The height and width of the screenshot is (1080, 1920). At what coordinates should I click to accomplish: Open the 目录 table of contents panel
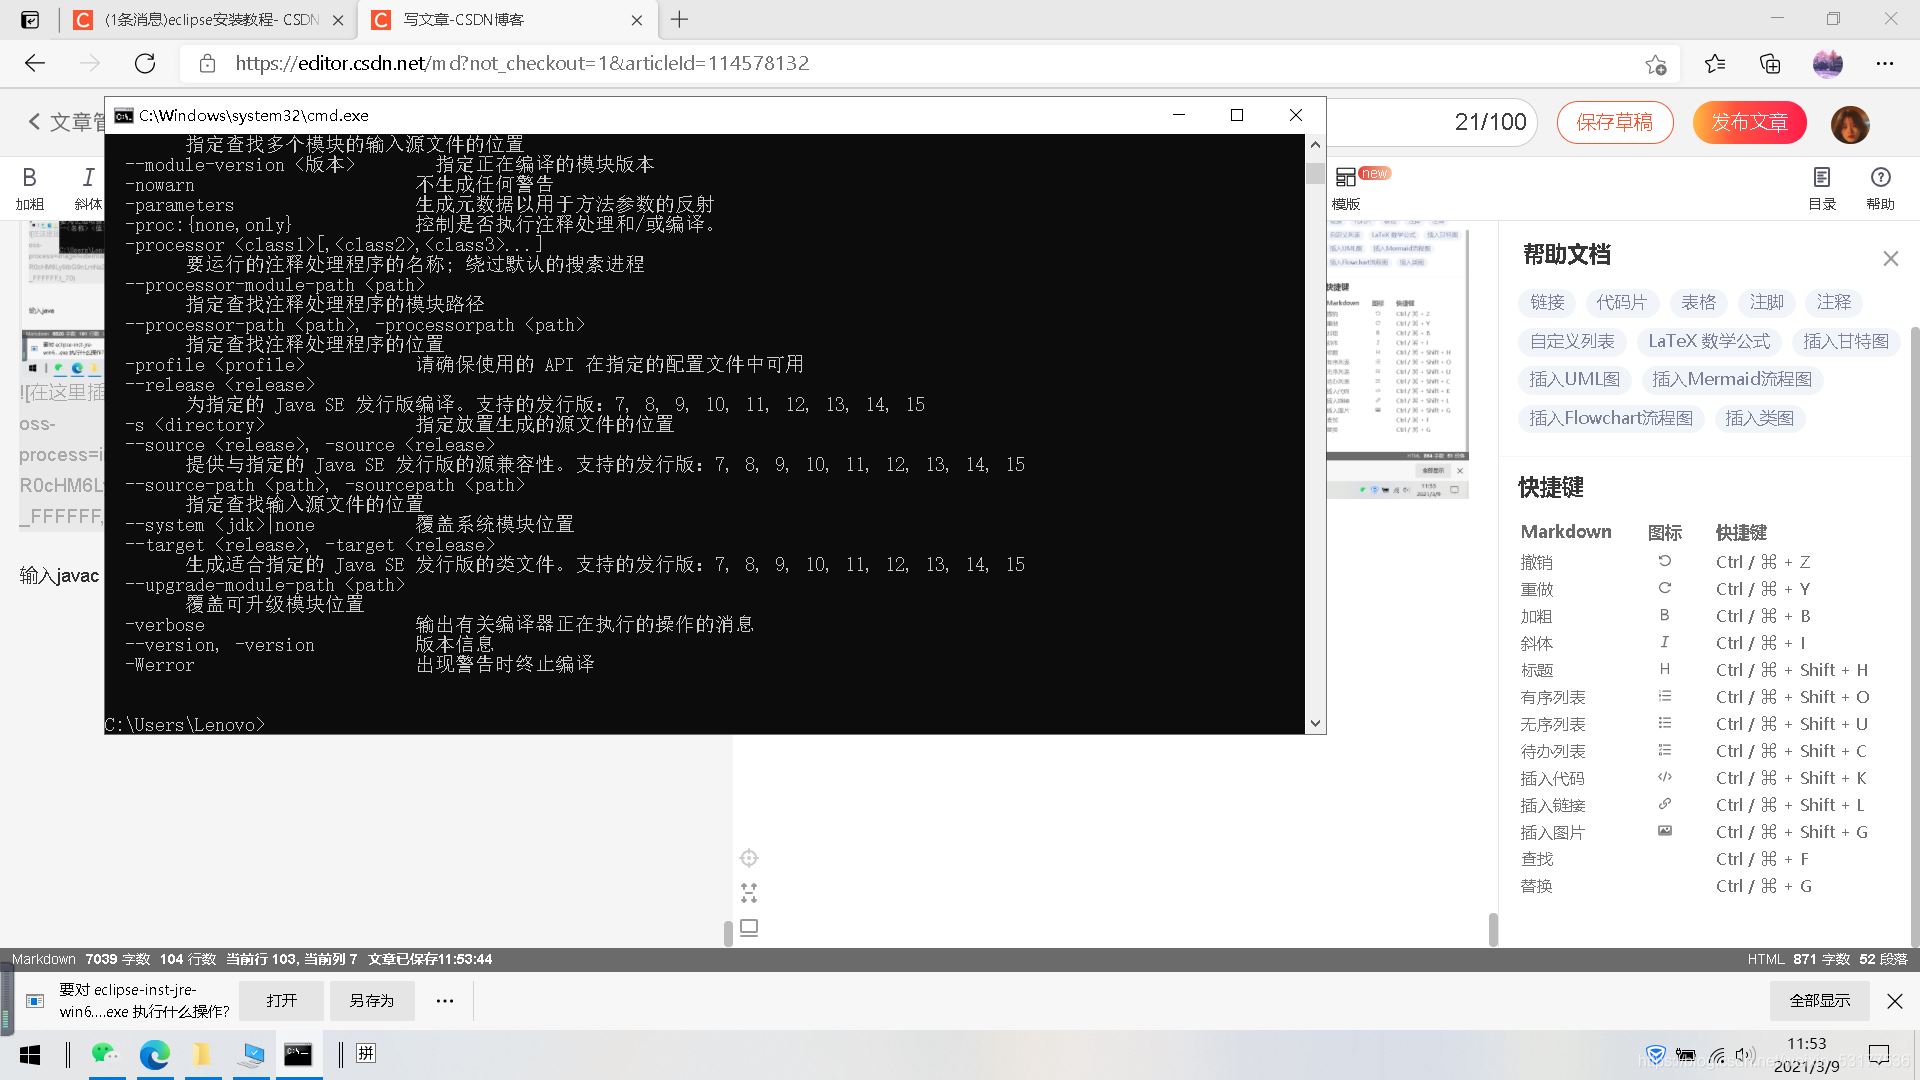click(1822, 188)
